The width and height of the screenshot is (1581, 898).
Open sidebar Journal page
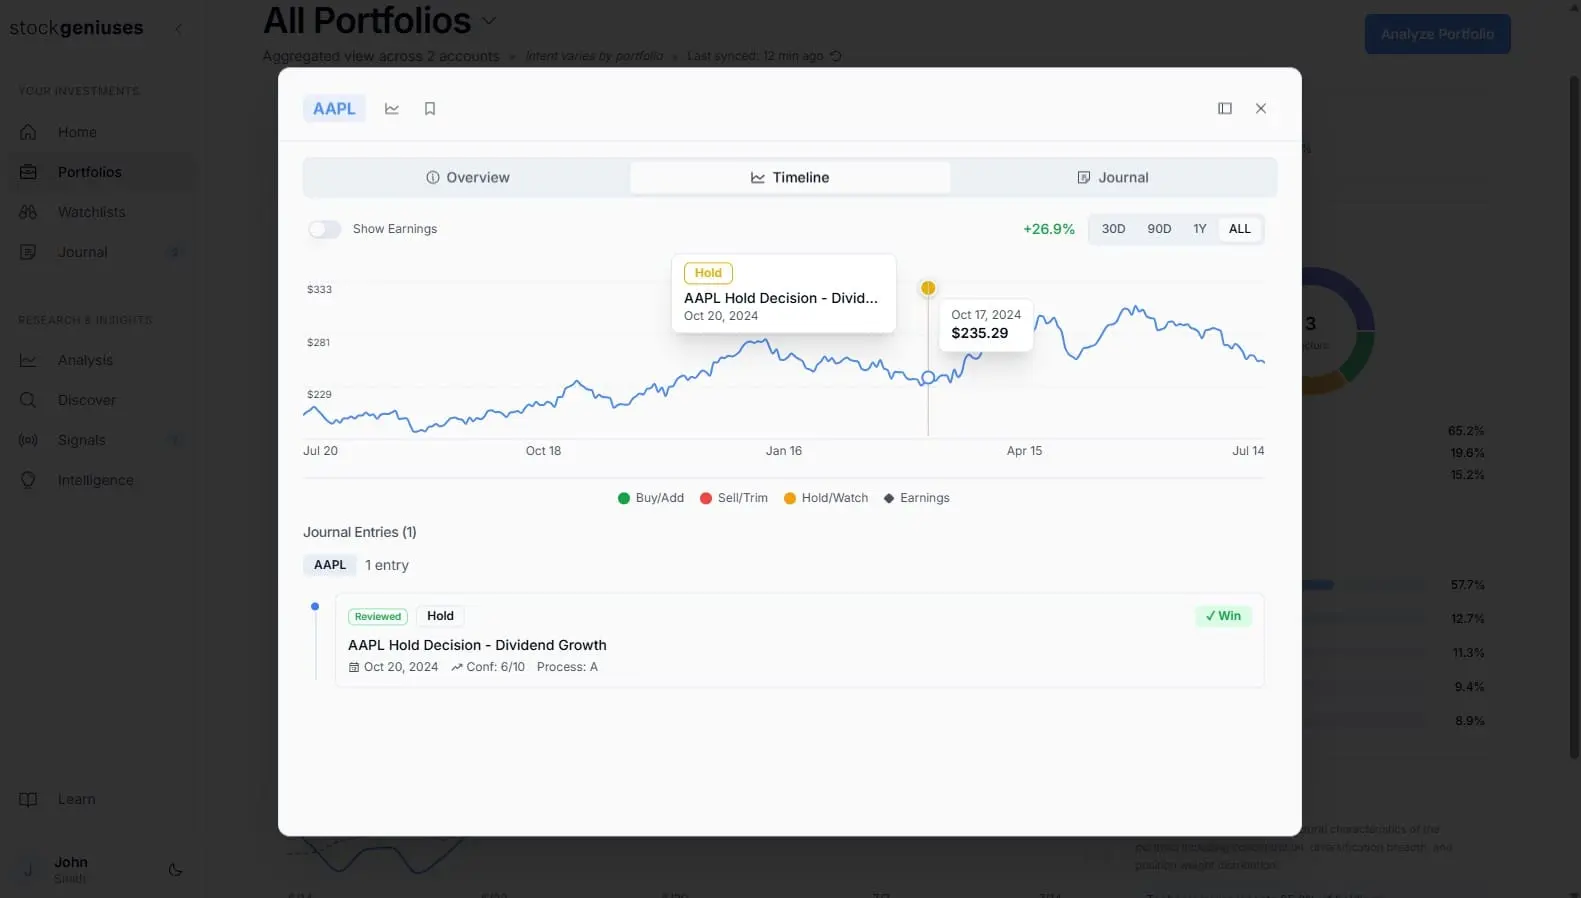tap(100, 252)
